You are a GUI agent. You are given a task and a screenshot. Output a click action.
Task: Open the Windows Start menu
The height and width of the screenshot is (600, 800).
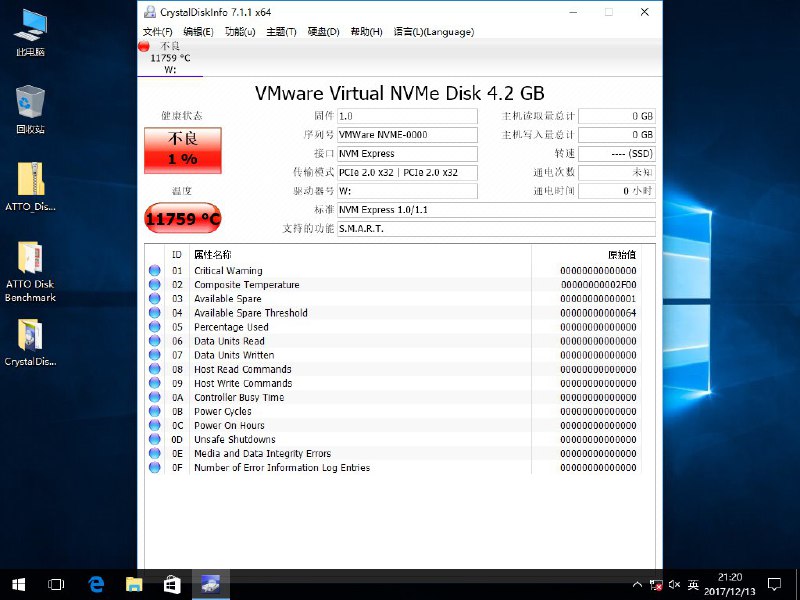pos(18,584)
